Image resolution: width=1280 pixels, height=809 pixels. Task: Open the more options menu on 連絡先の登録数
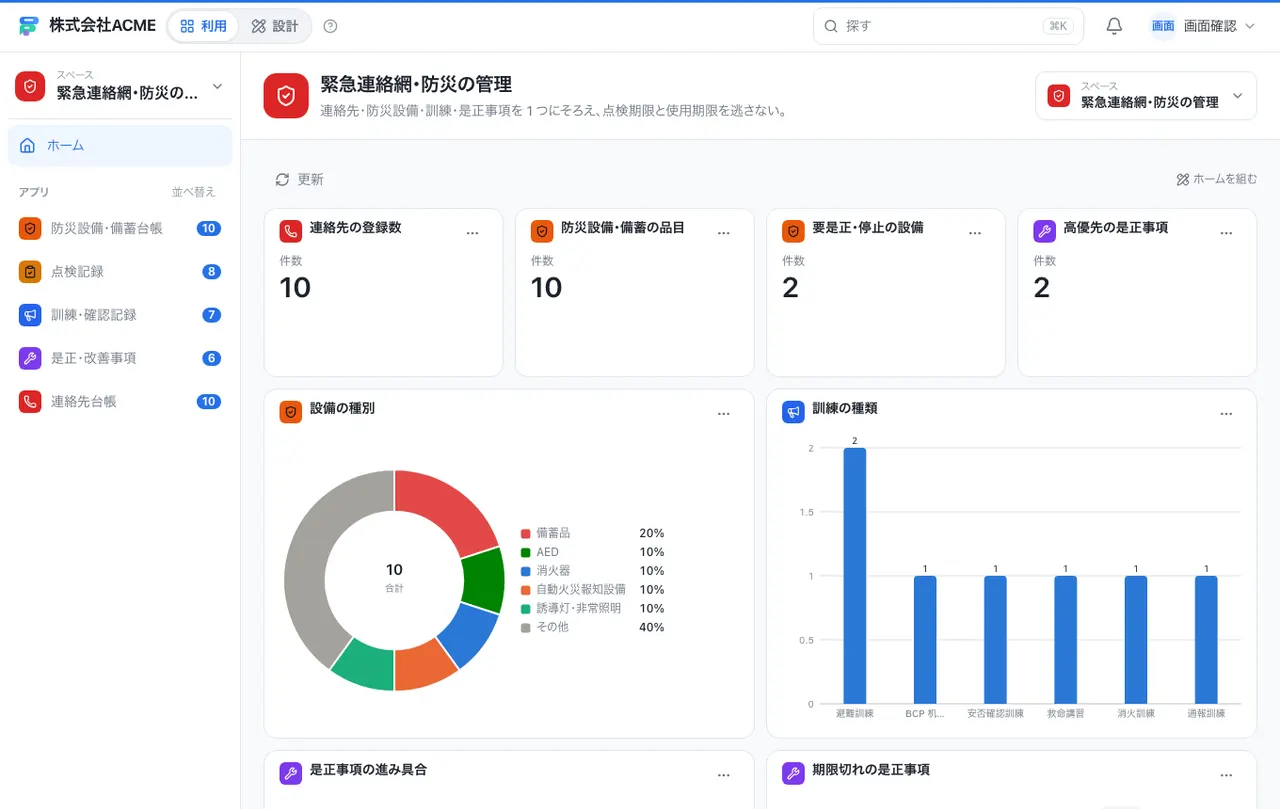click(x=473, y=232)
